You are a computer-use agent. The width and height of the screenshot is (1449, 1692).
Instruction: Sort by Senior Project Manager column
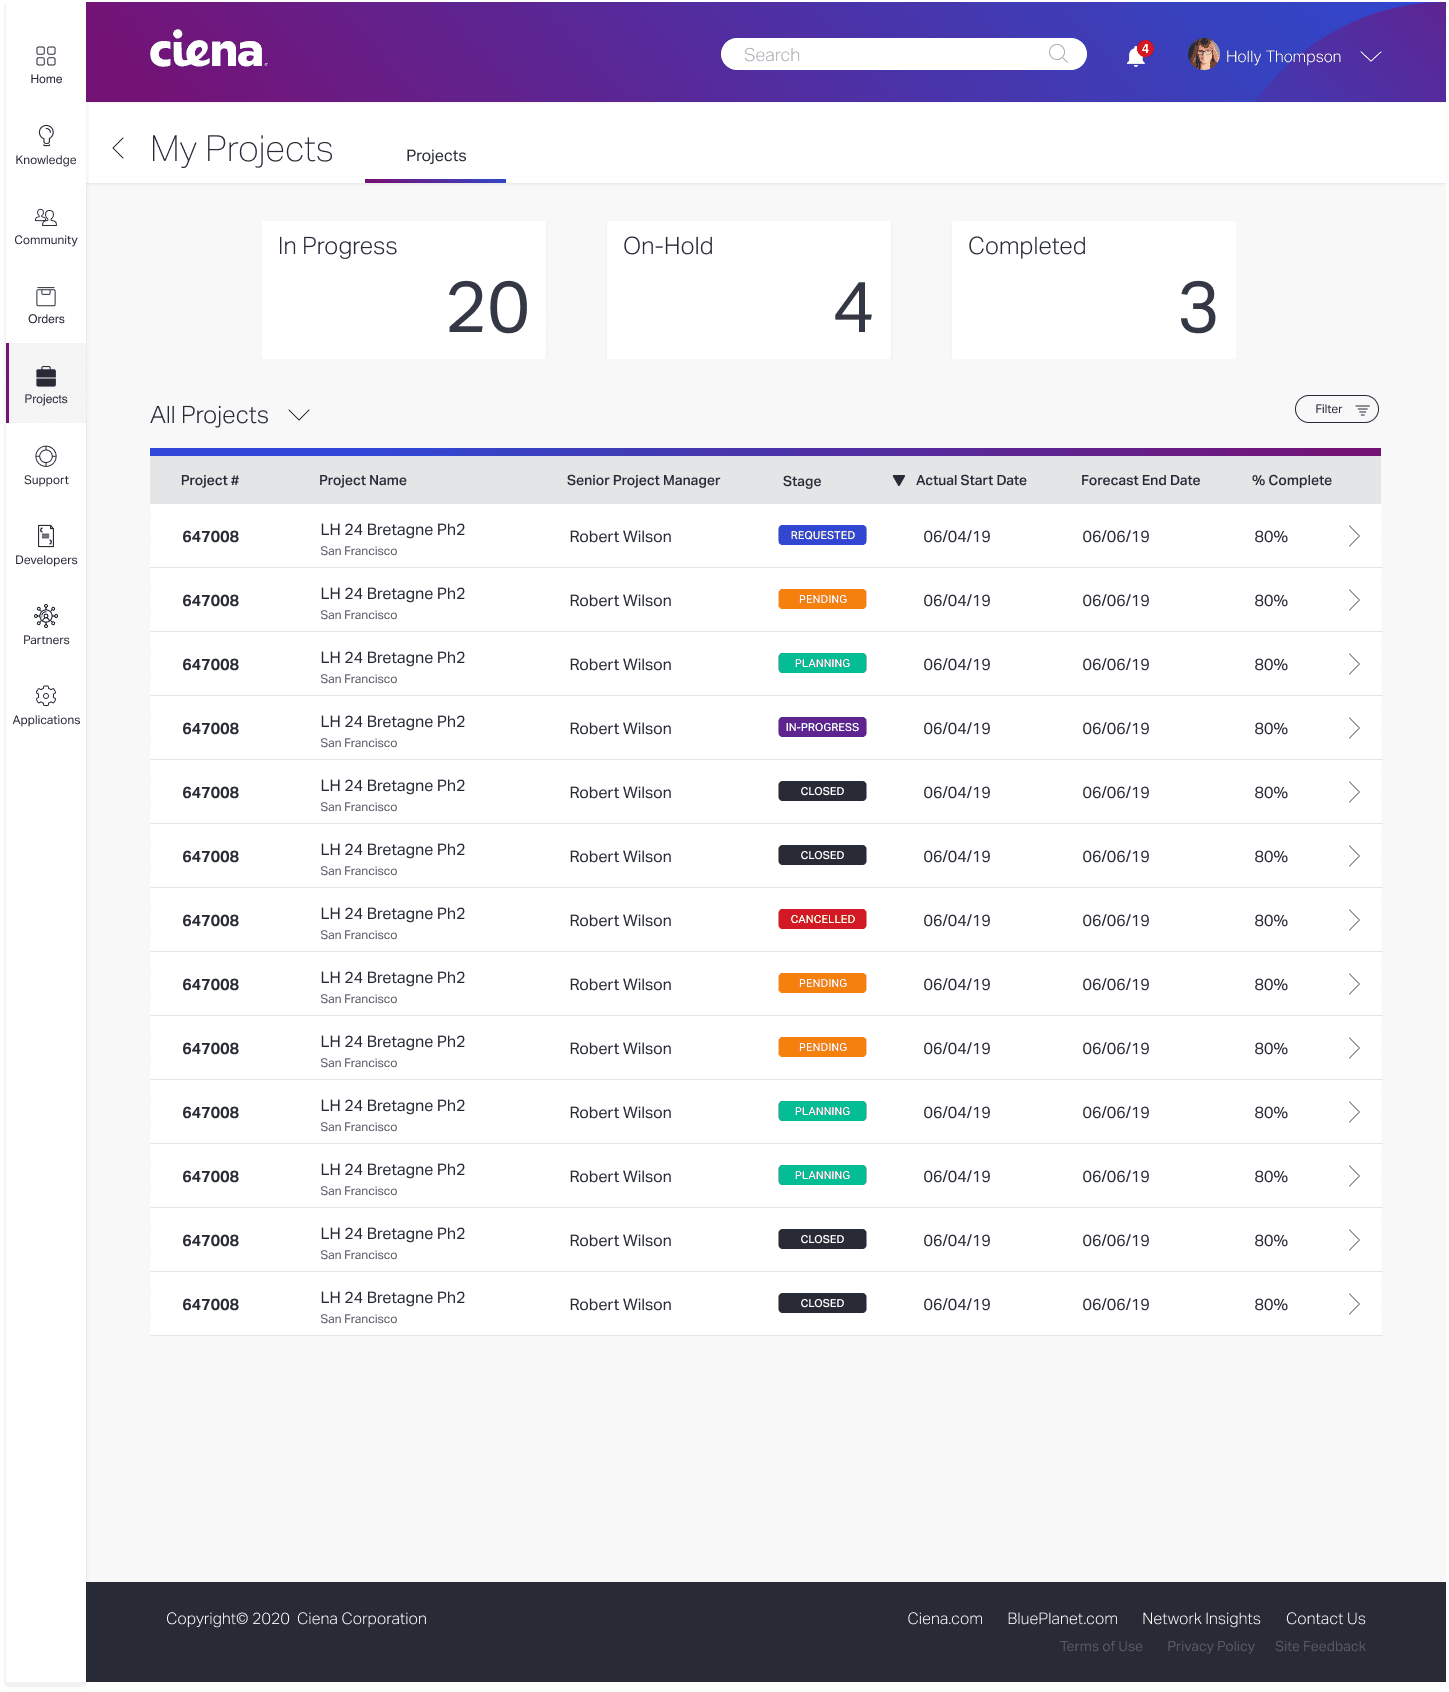643,481
